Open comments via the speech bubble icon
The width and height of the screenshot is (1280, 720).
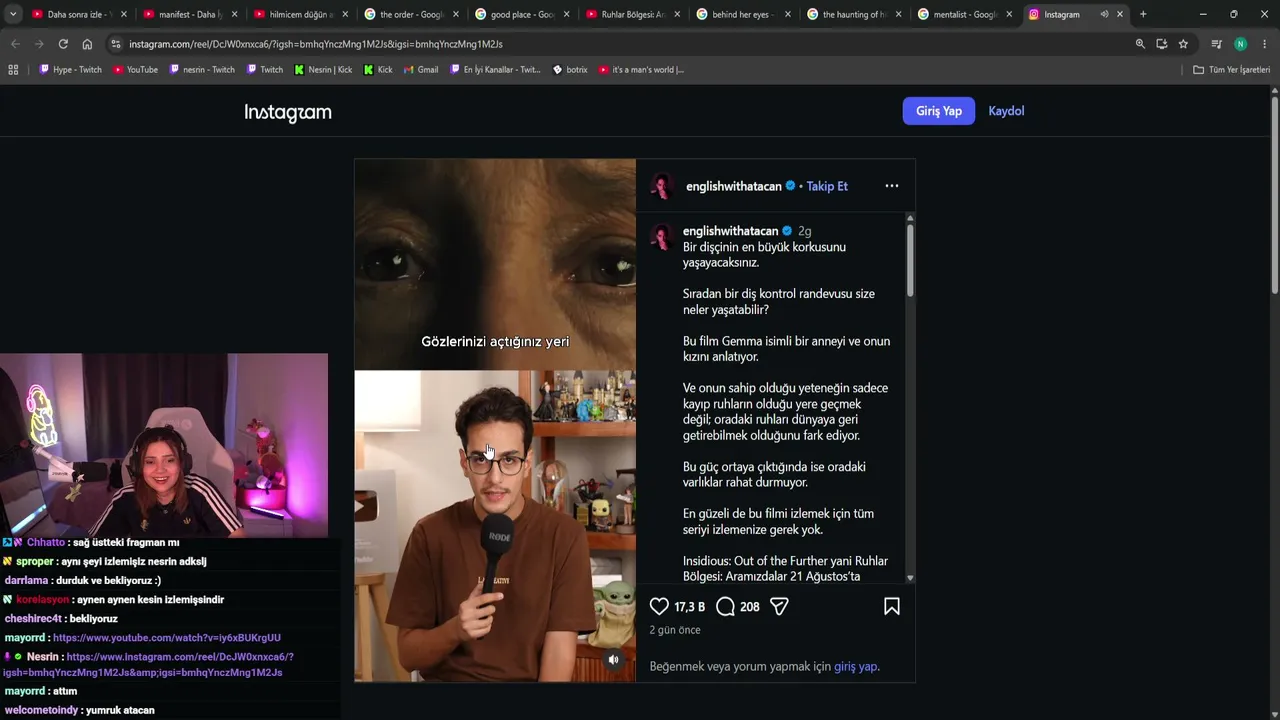726,606
